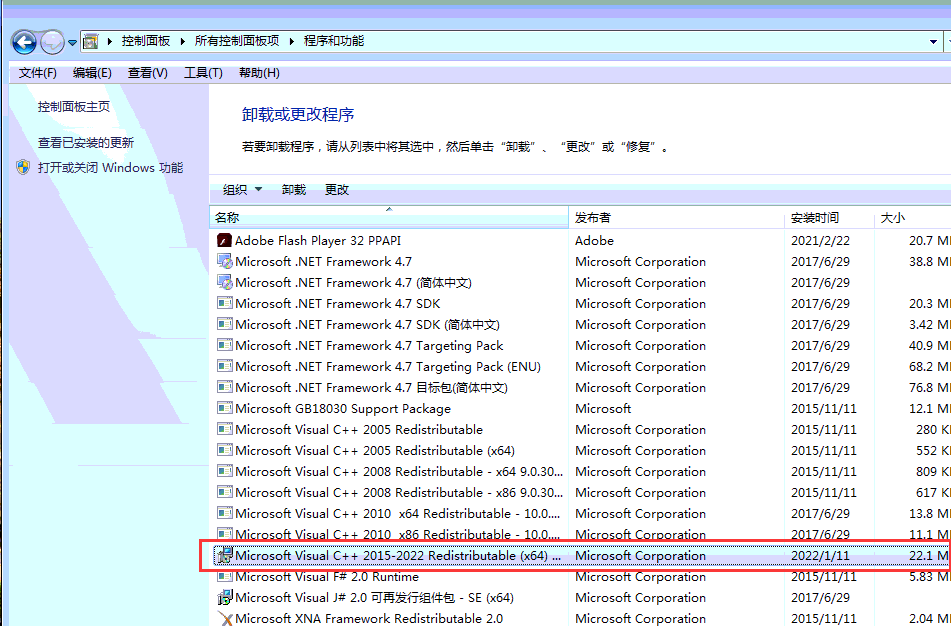
Task: Click 控制面板 breadcrumb in address bar
Action: tap(146, 41)
